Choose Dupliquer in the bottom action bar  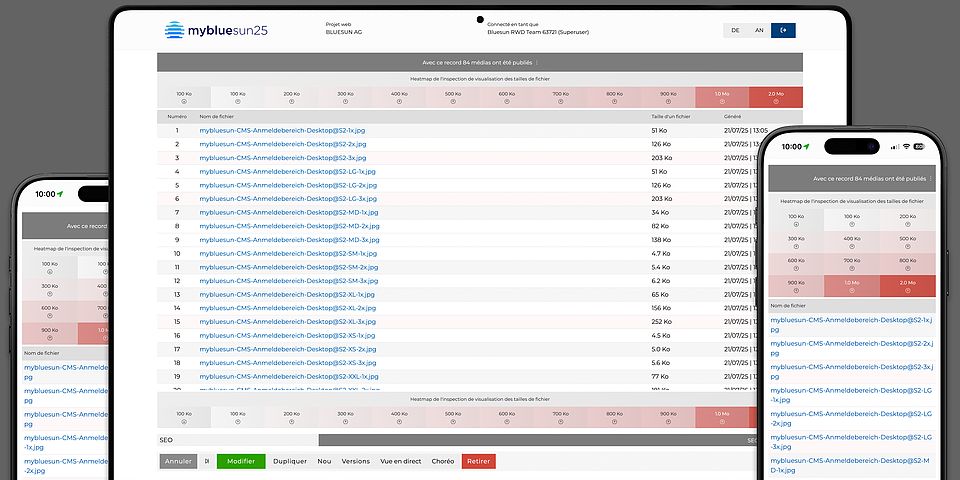tap(290, 461)
